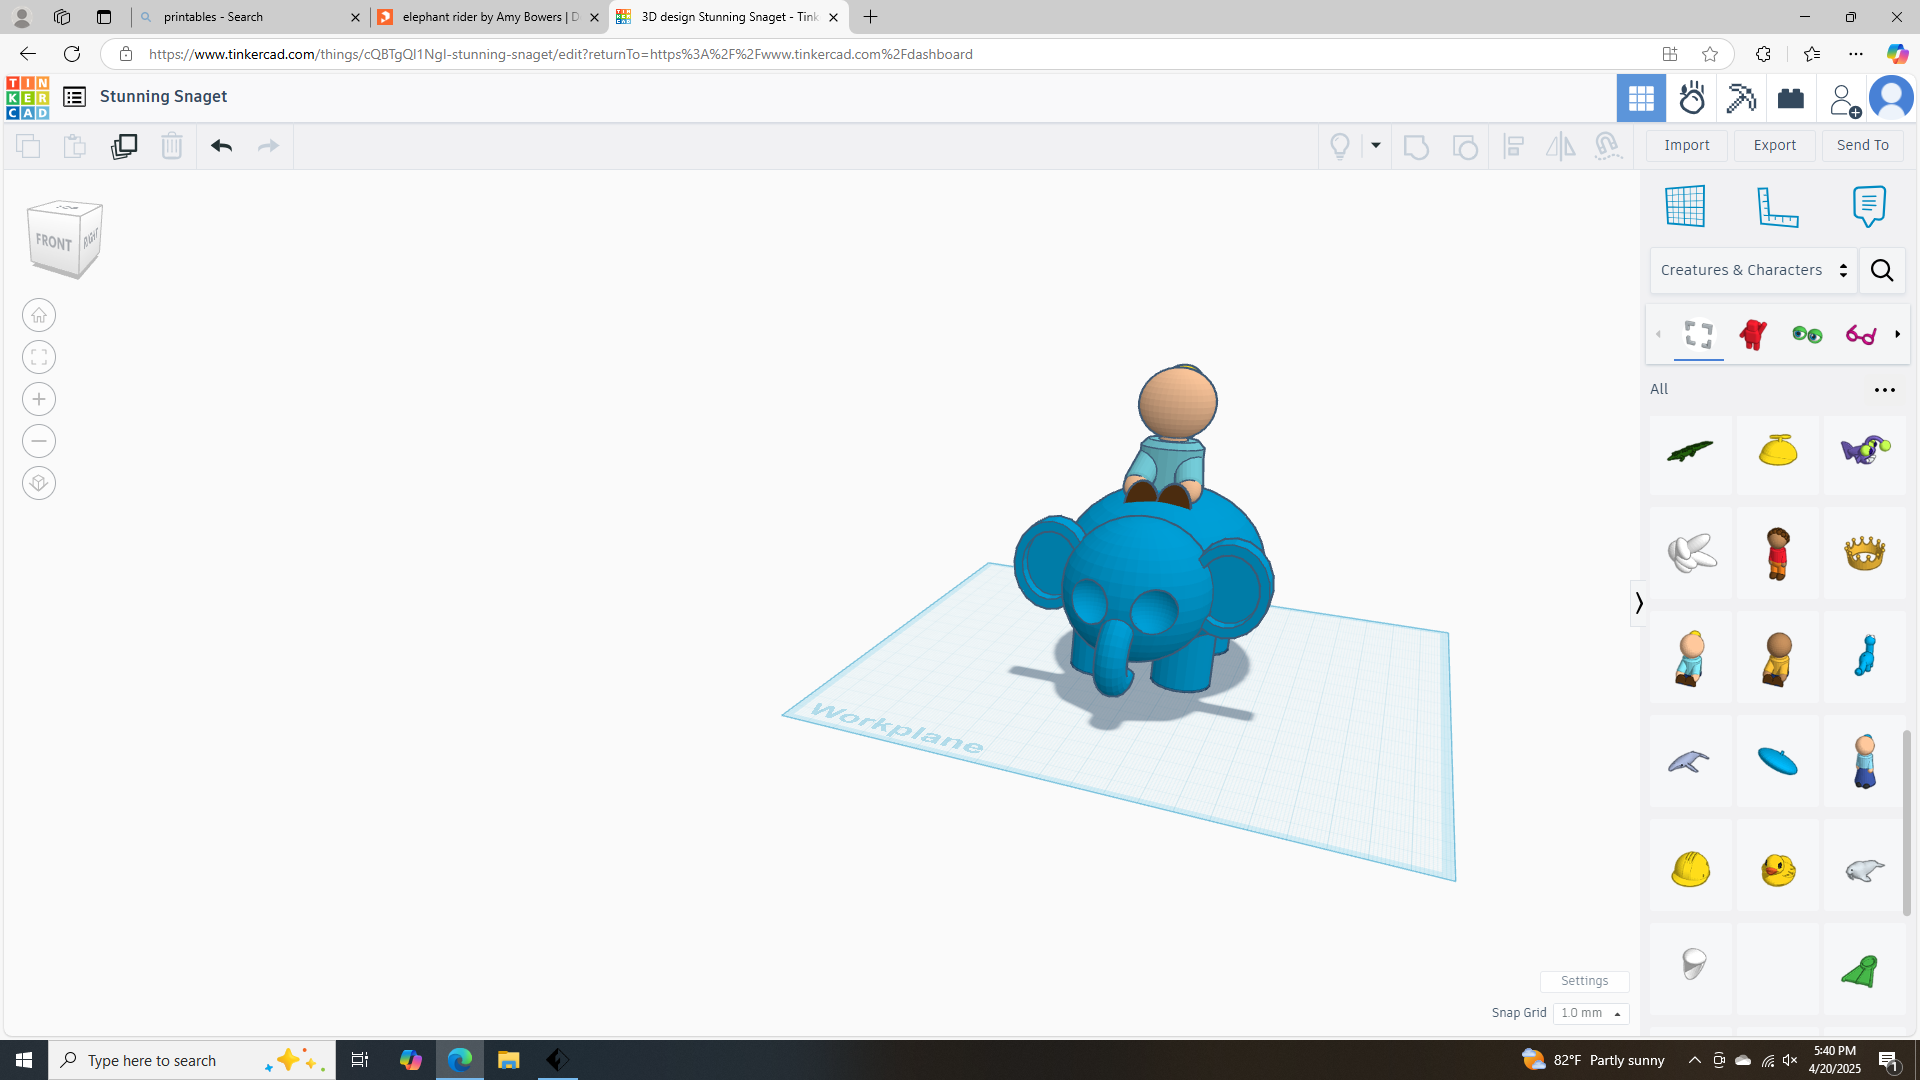Open the visibility options dropdown arrow
1920x1080 pixels.
coord(1376,146)
